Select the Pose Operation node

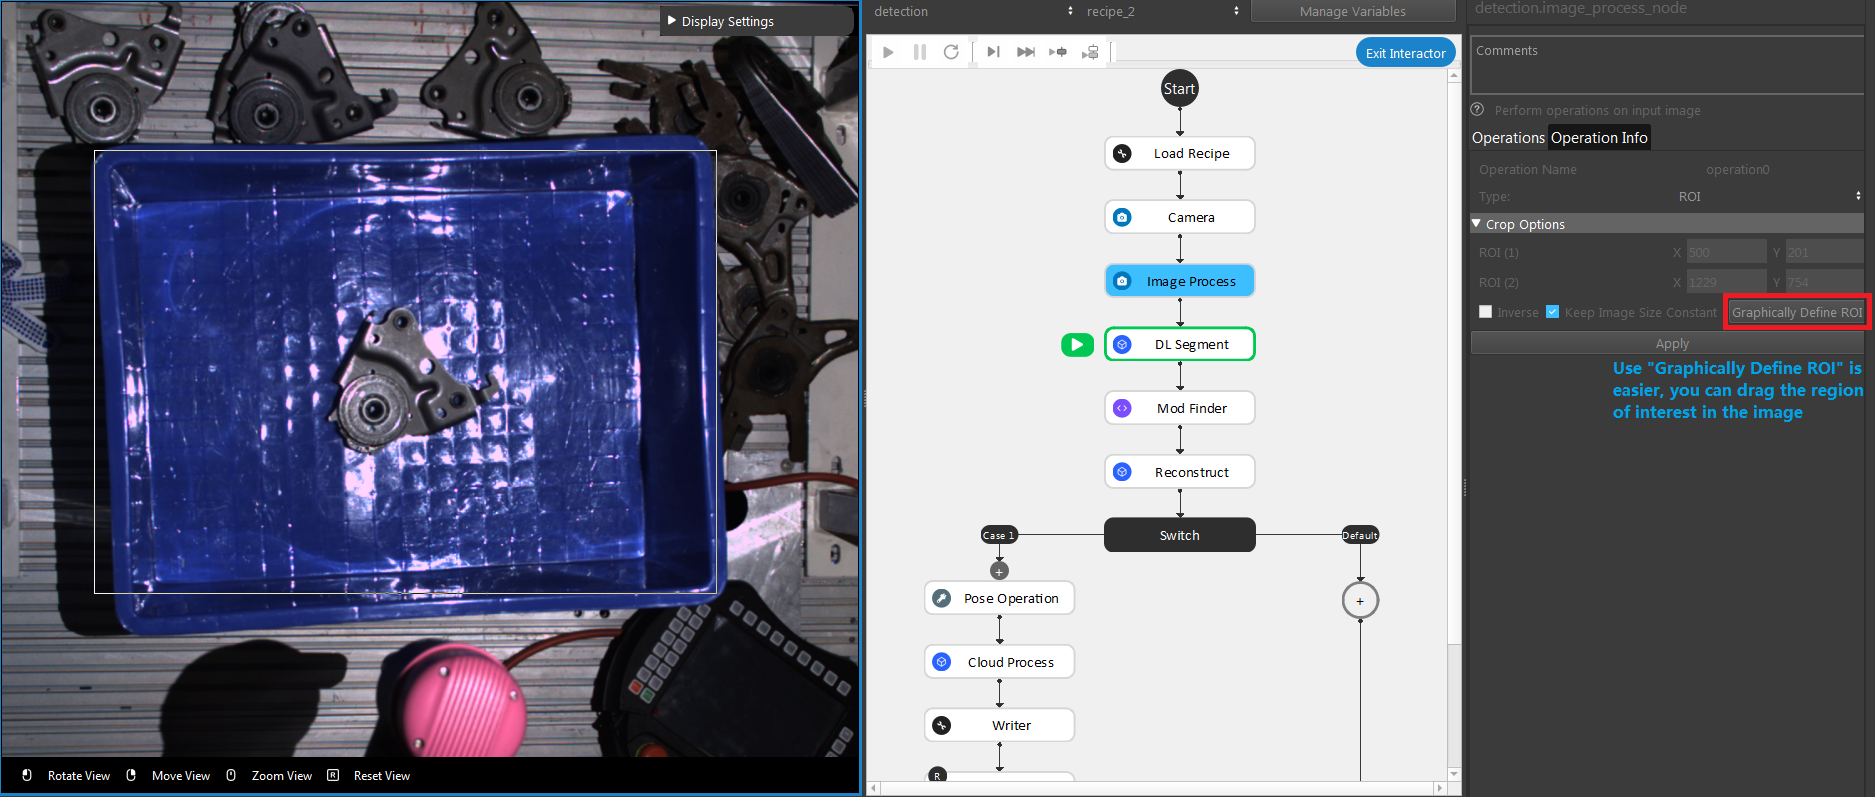point(999,598)
